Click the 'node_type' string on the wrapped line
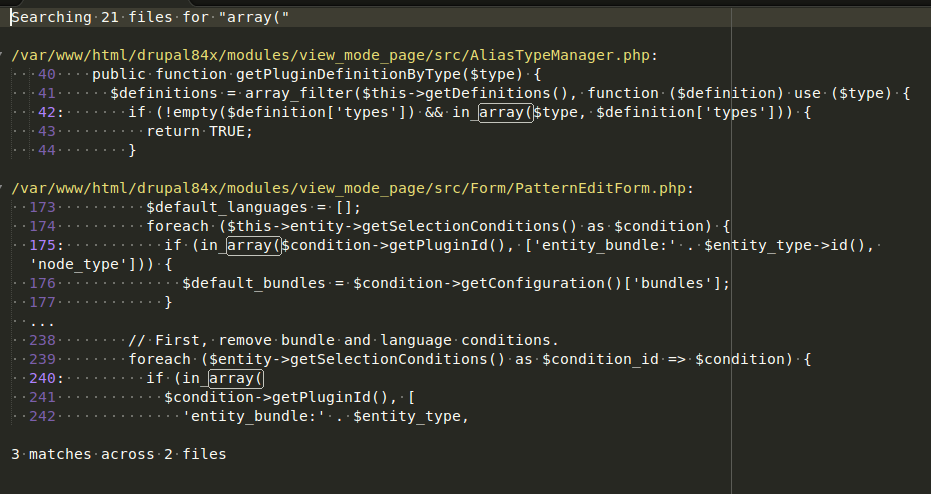The width and height of the screenshot is (931, 494). (70, 264)
